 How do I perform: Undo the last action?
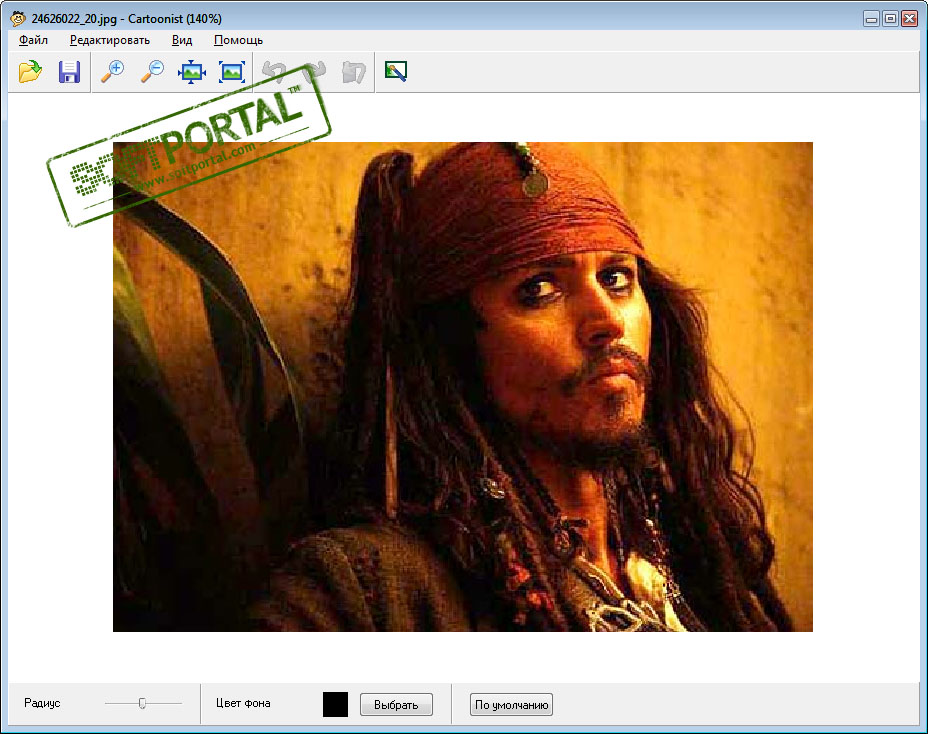274,72
